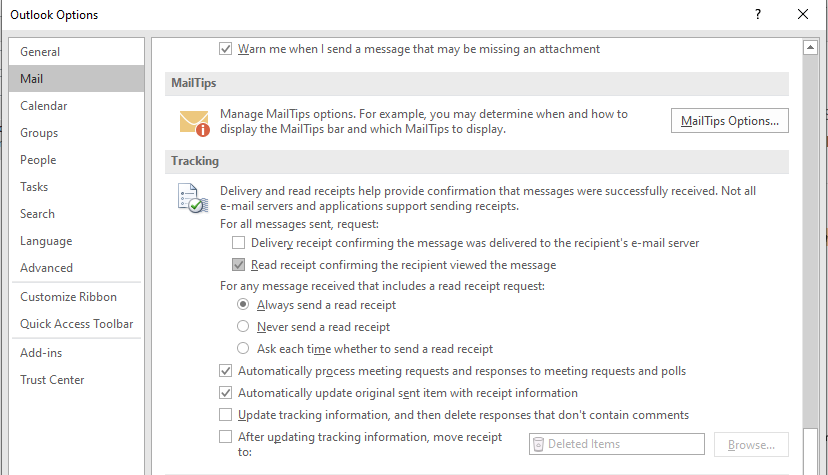Choose Ask each time for read receipt
Image resolution: width=828 pixels, height=475 pixels.
click(x=243, y=349)
